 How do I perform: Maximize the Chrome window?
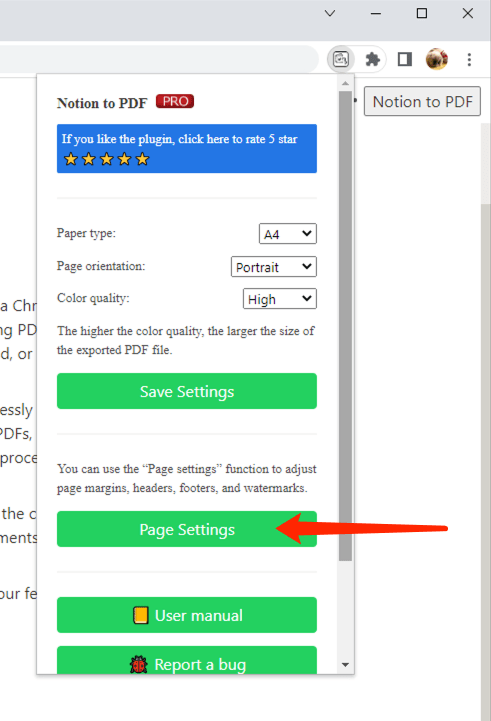click(422, 13)
